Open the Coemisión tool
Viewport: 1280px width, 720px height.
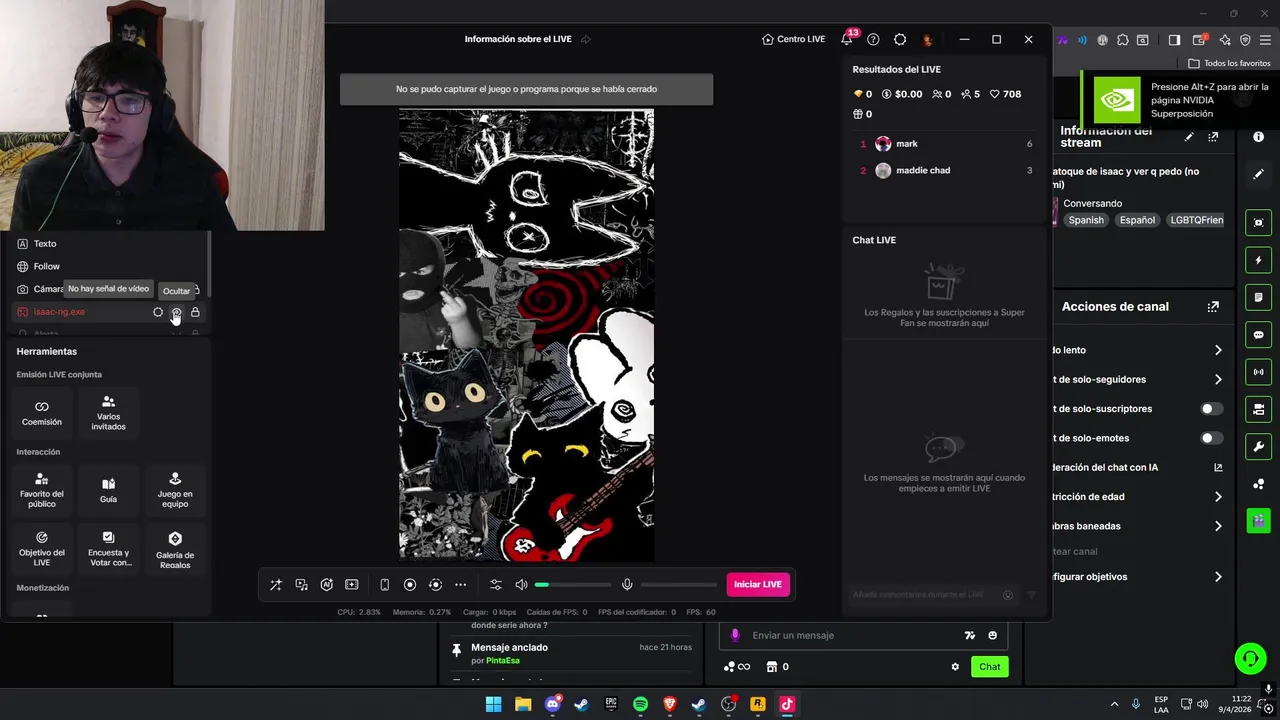click(42, 413)
